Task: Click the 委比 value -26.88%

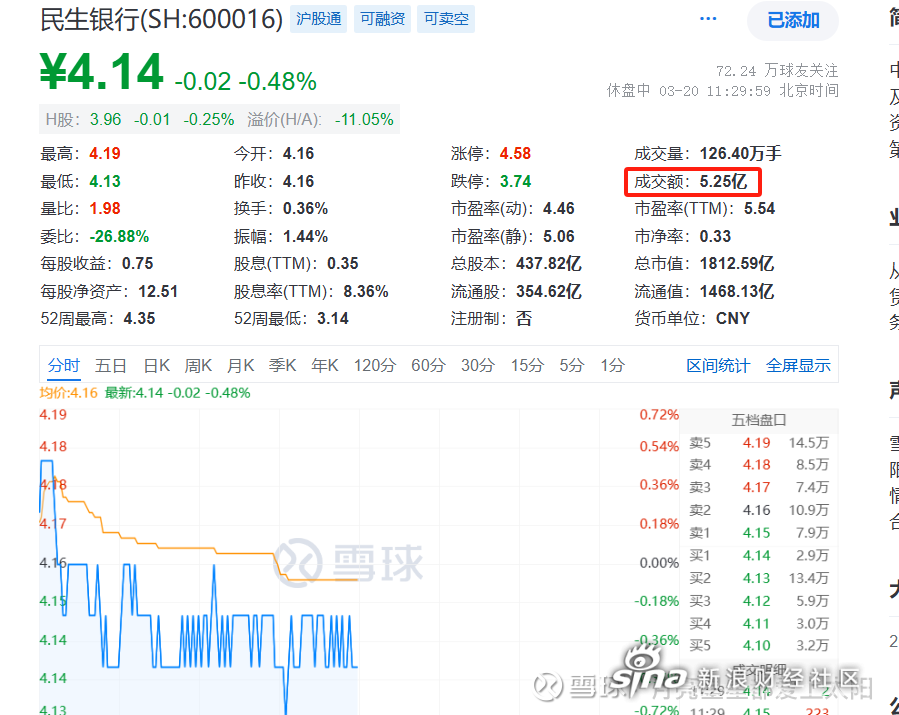Action: click(119, 236)
